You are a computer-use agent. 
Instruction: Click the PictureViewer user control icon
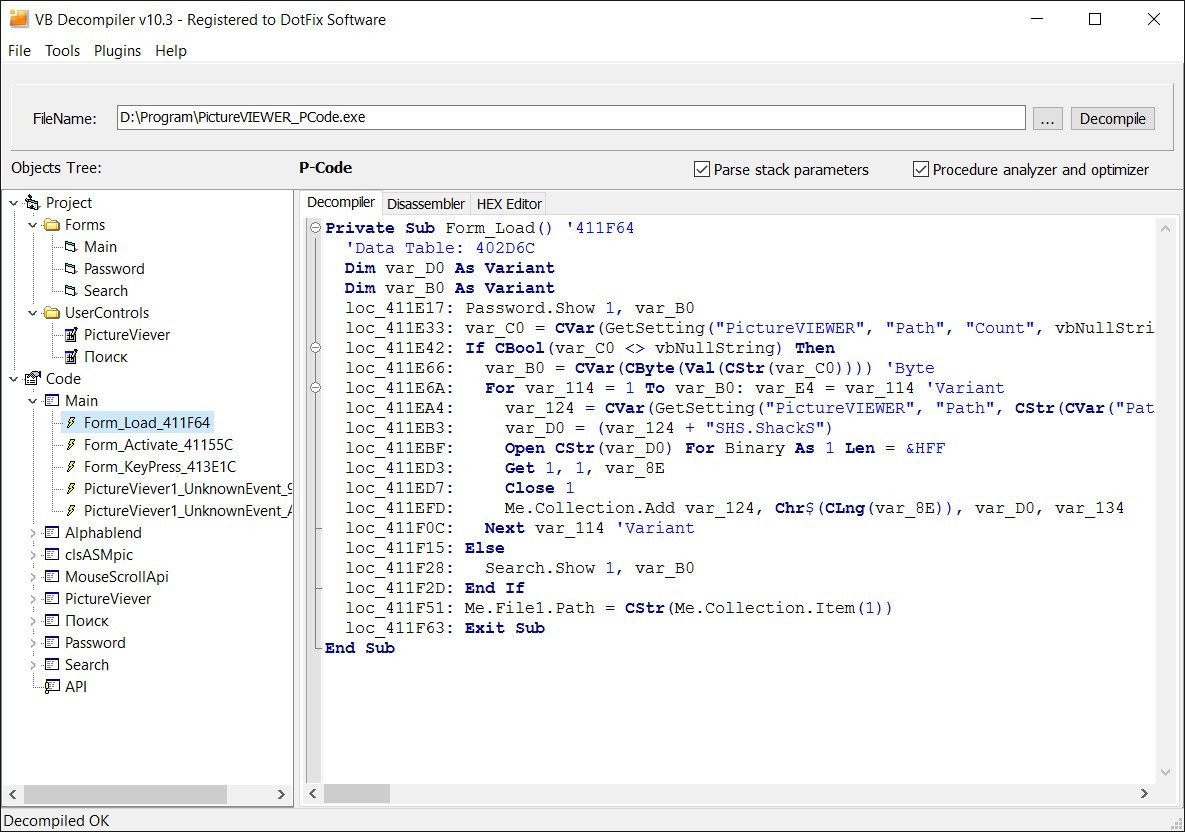70,334
